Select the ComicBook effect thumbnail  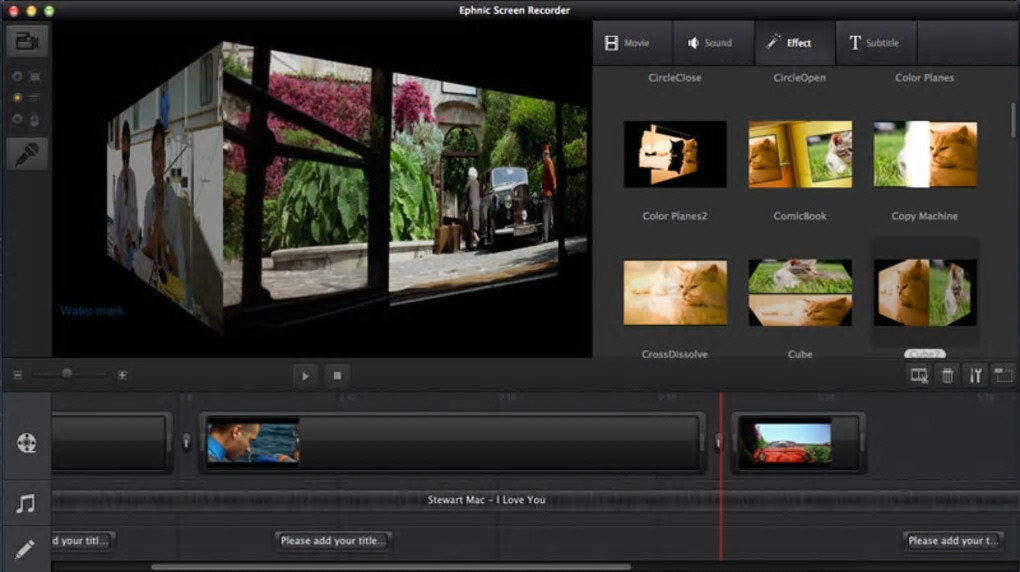coord(800,154)
